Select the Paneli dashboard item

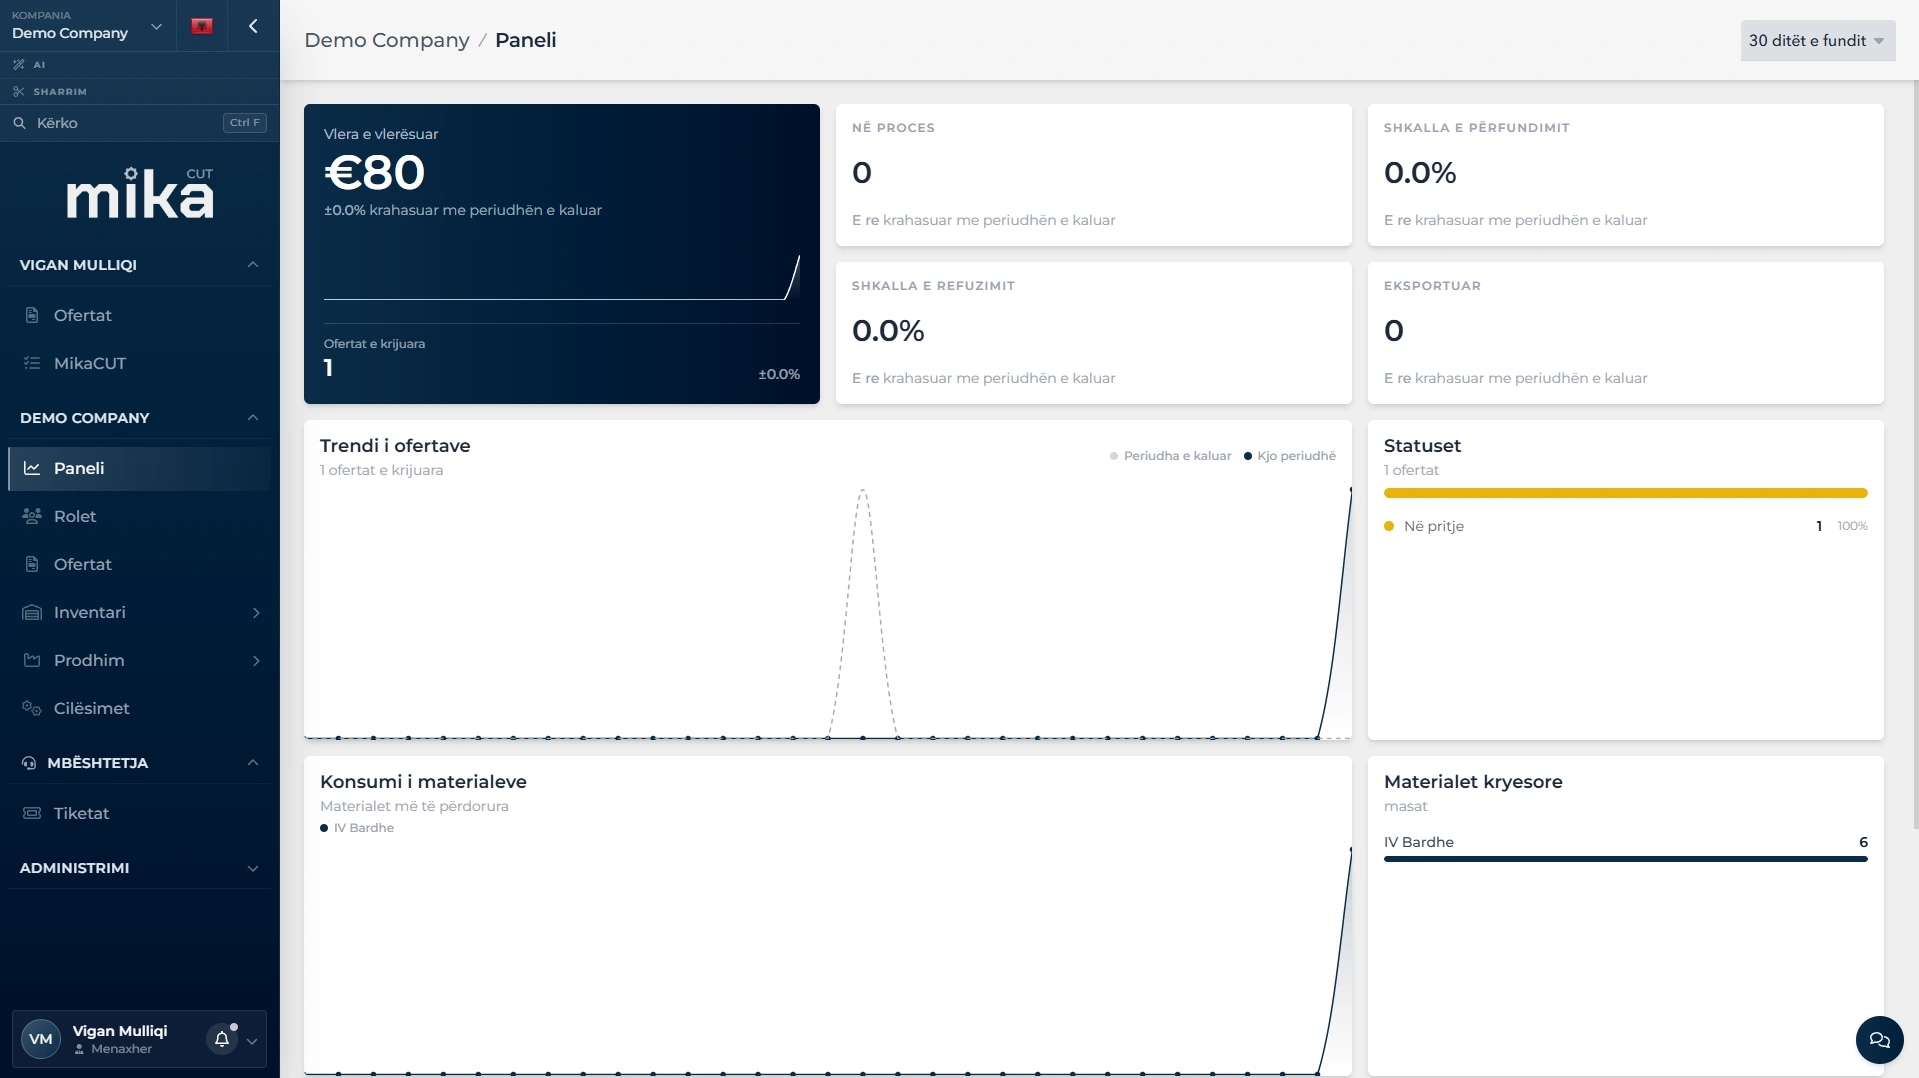point(140,468)
